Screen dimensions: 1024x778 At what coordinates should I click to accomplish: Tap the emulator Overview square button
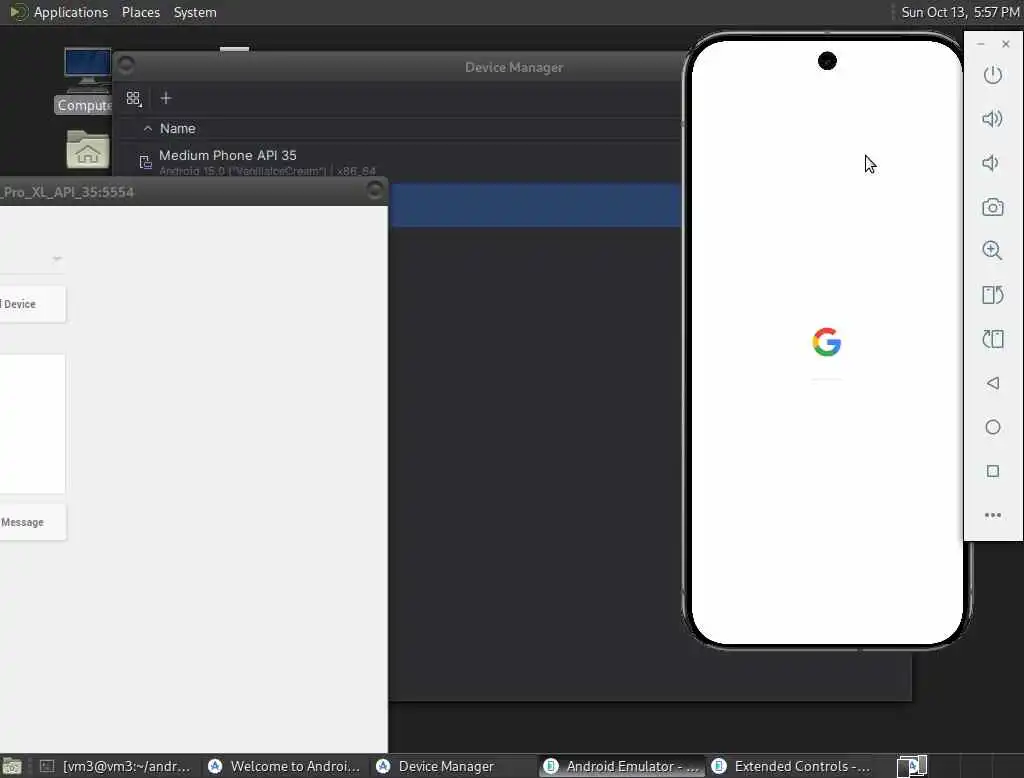click(993, 471)
